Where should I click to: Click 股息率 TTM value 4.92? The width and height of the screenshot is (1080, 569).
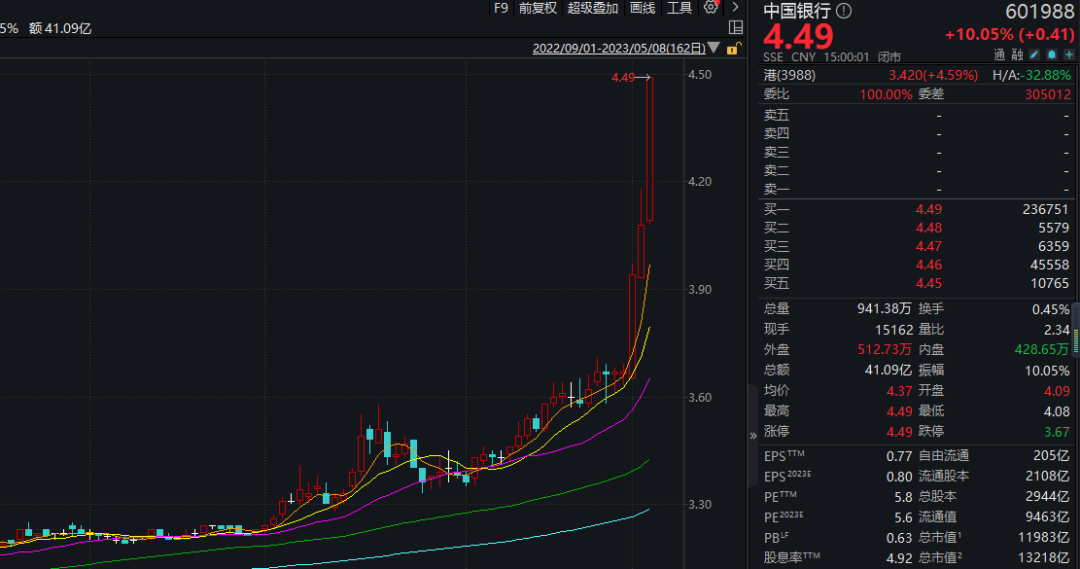click(899, 558)
